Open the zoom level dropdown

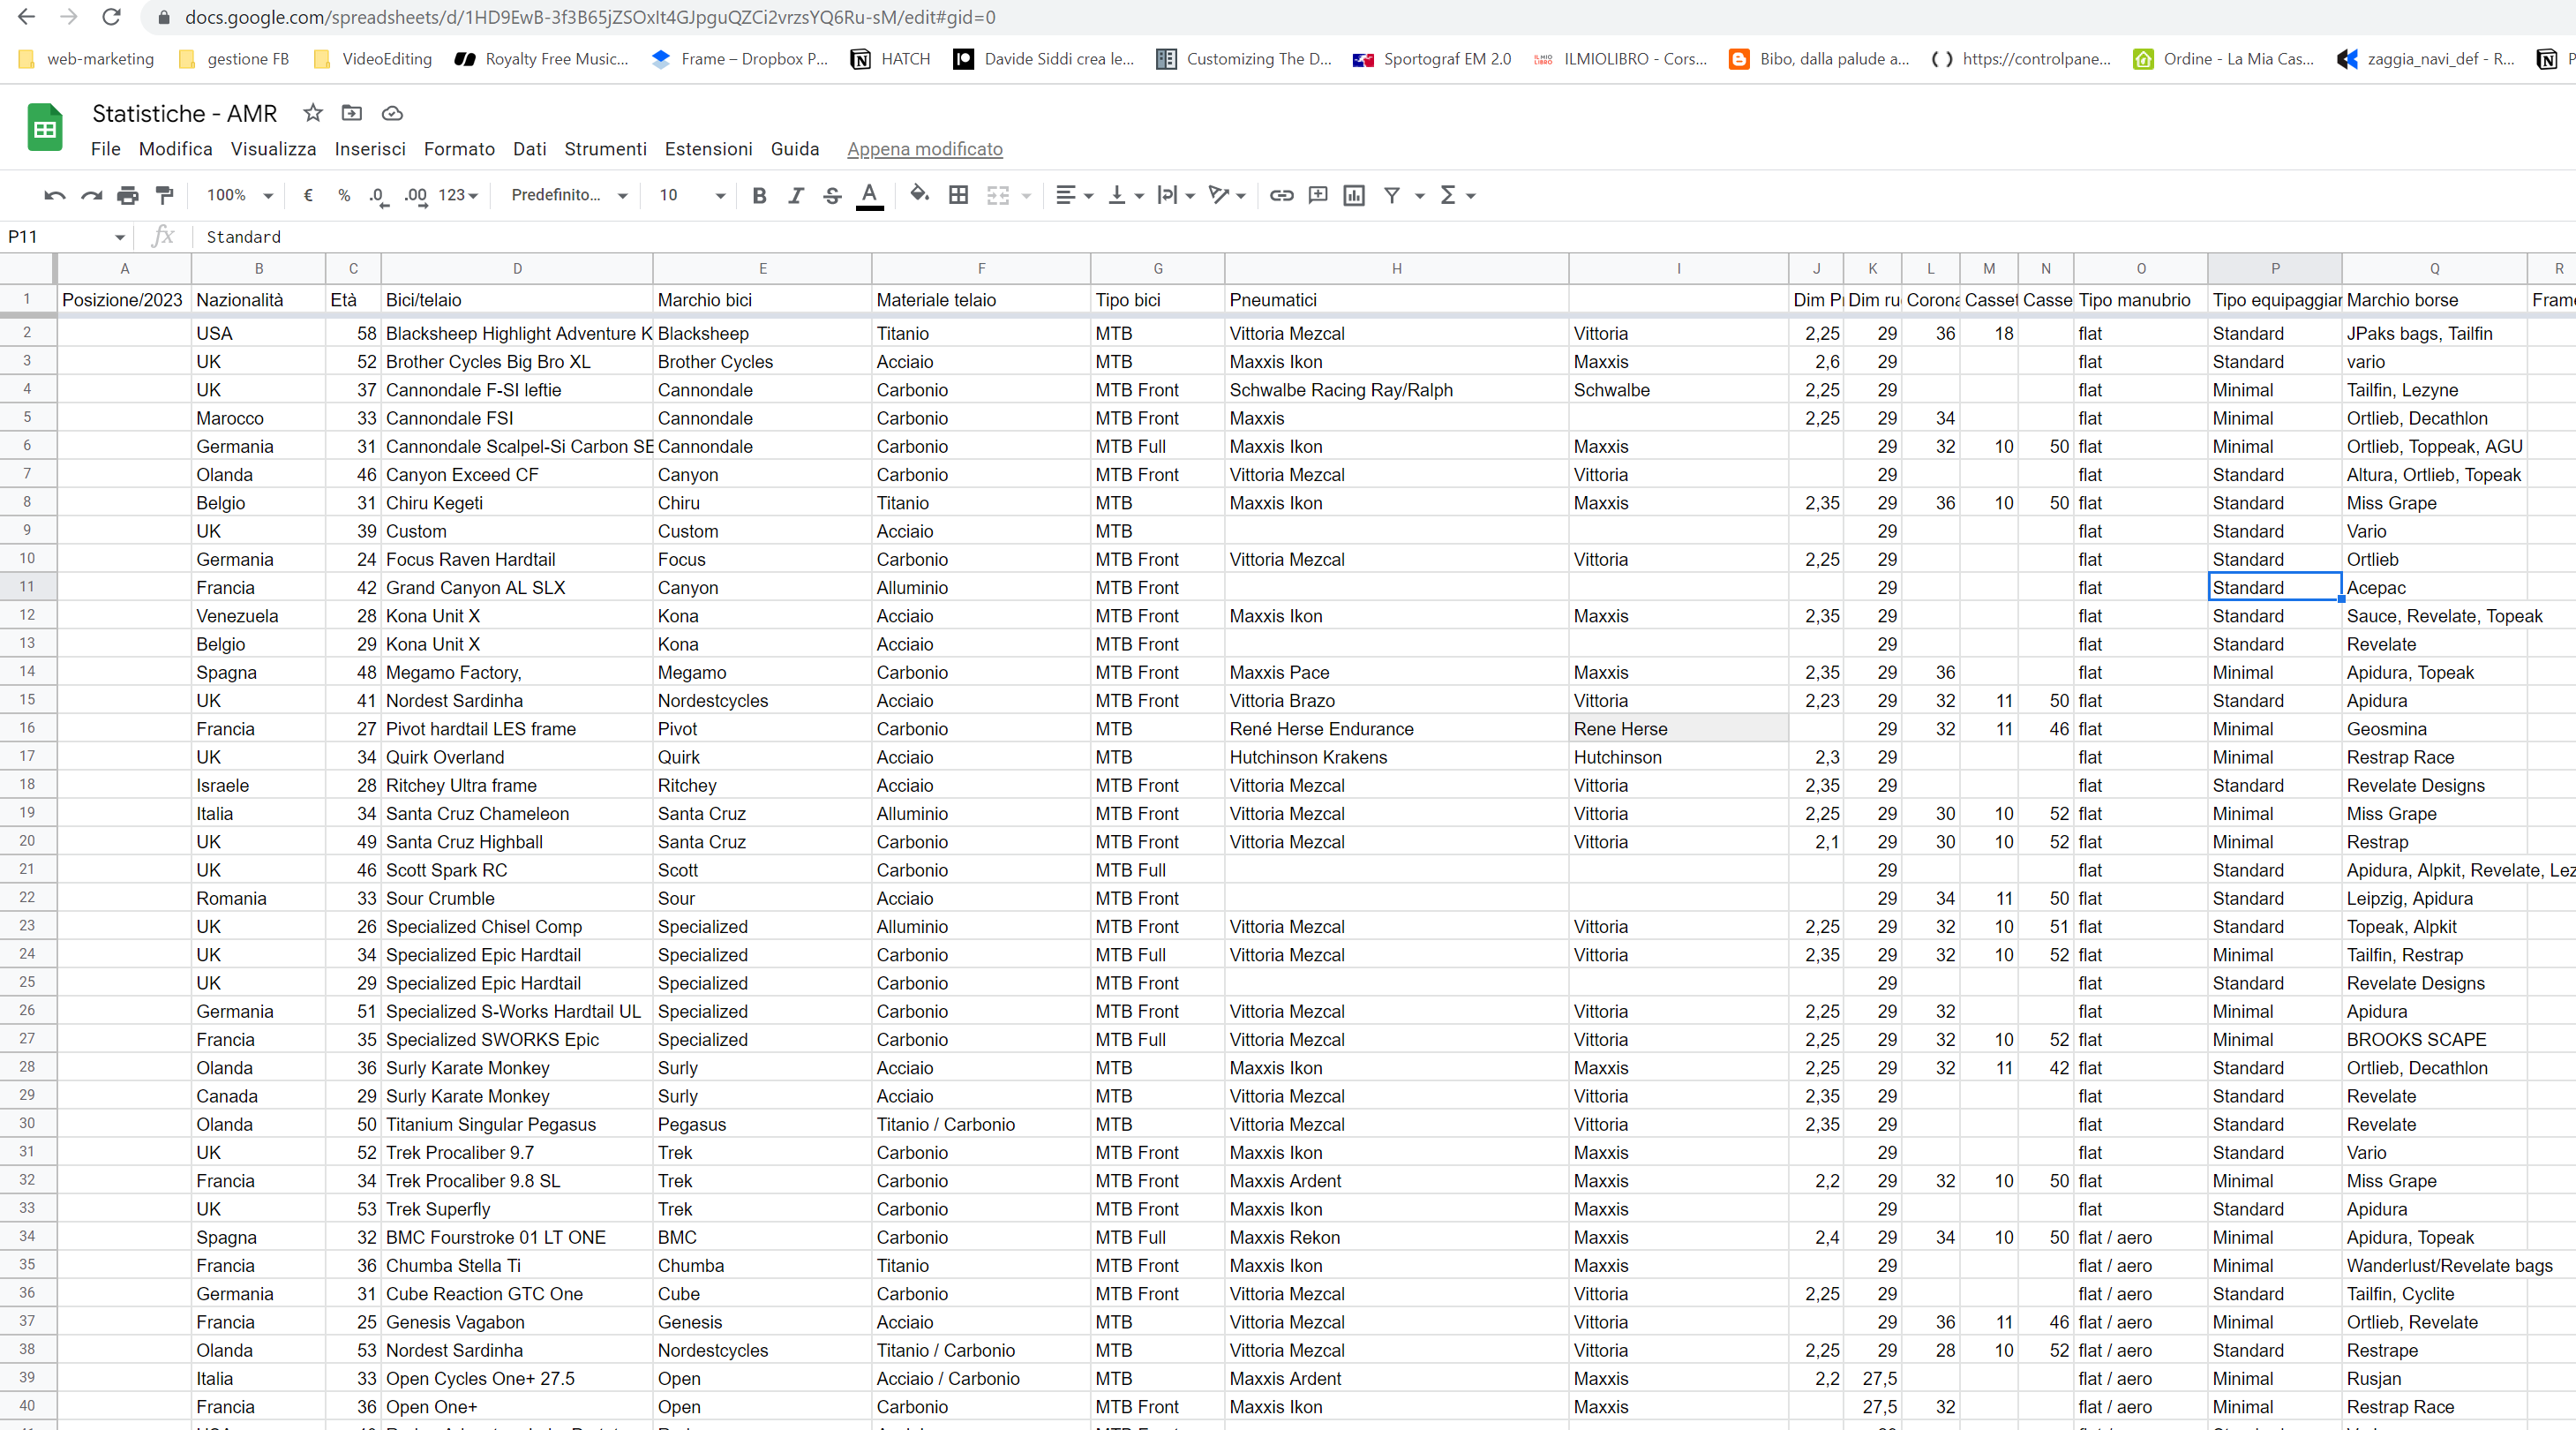(x=239, y=196)
